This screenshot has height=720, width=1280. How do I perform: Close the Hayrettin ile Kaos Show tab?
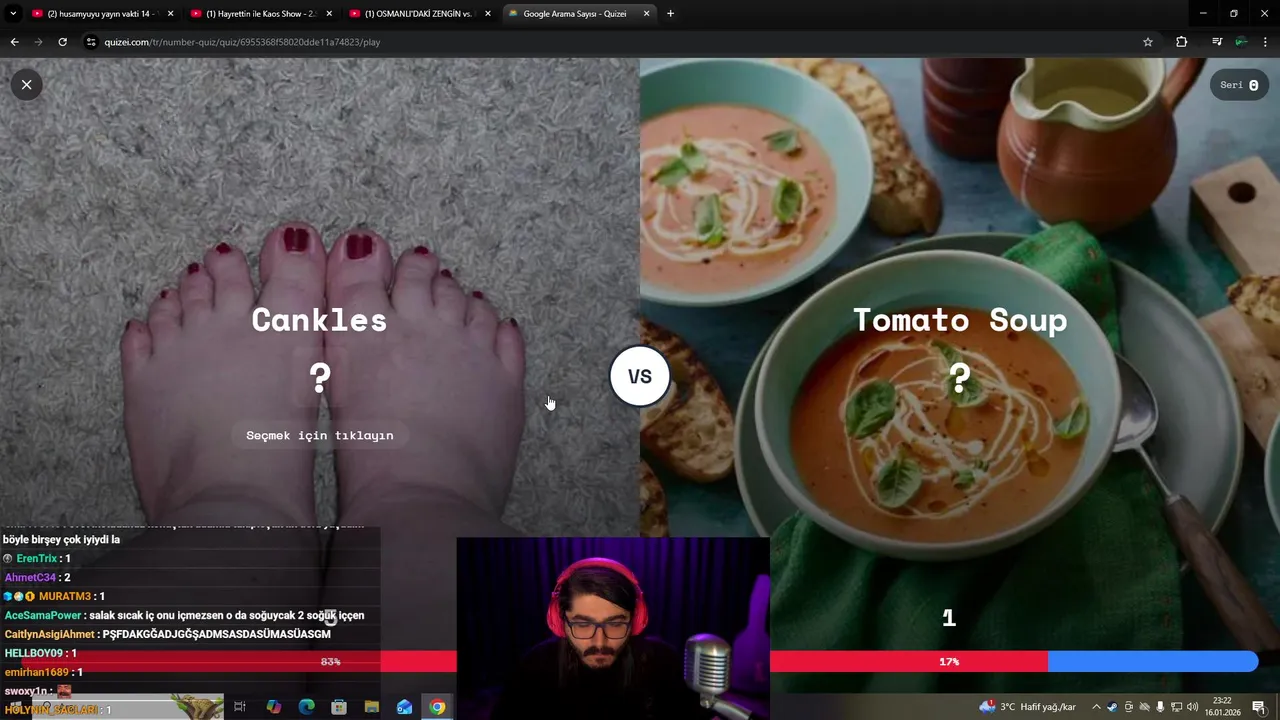tap(328, 14)
